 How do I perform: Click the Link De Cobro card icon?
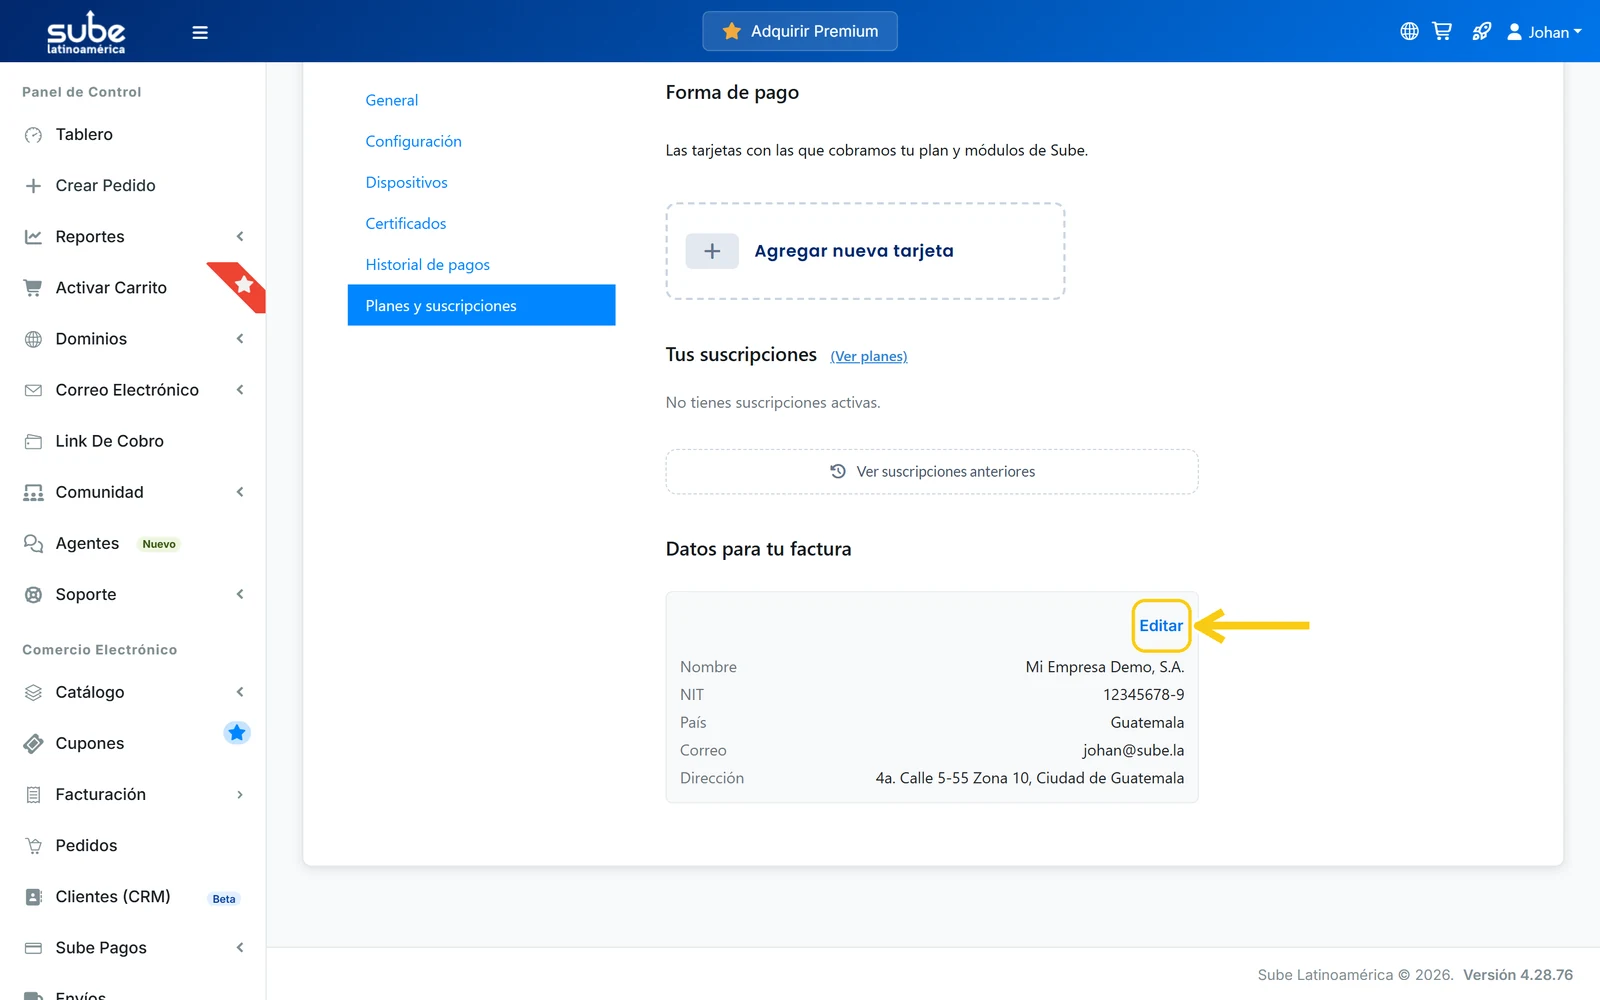coord(33,441)
